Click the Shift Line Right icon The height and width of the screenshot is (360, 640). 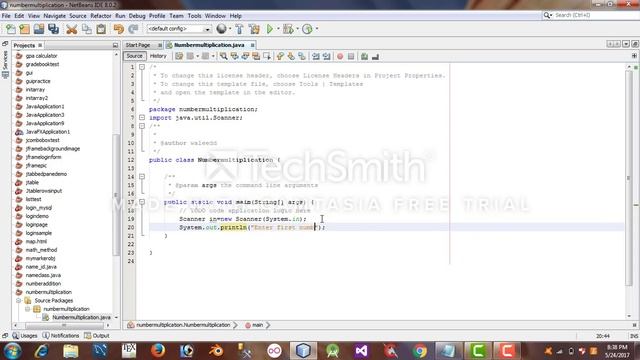327,56
